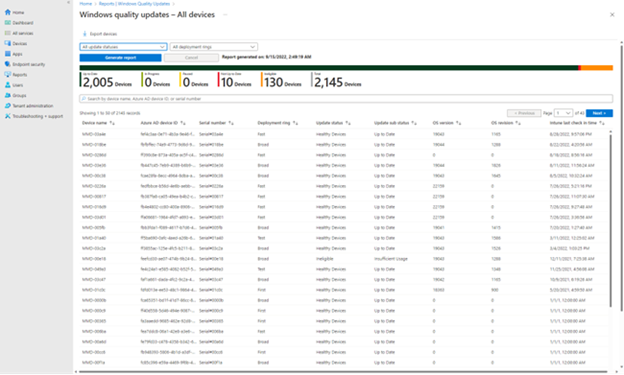
Task: Open Troubleshooting + support icon
Action: tap(8, 116)
